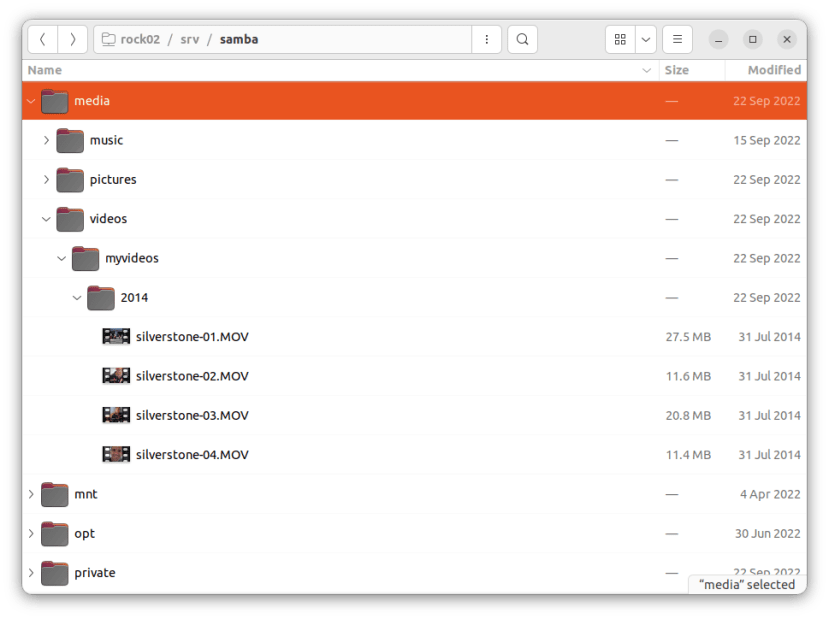Close the file manager window
This screenshot has width=829, height=619.
coord(787,40)
